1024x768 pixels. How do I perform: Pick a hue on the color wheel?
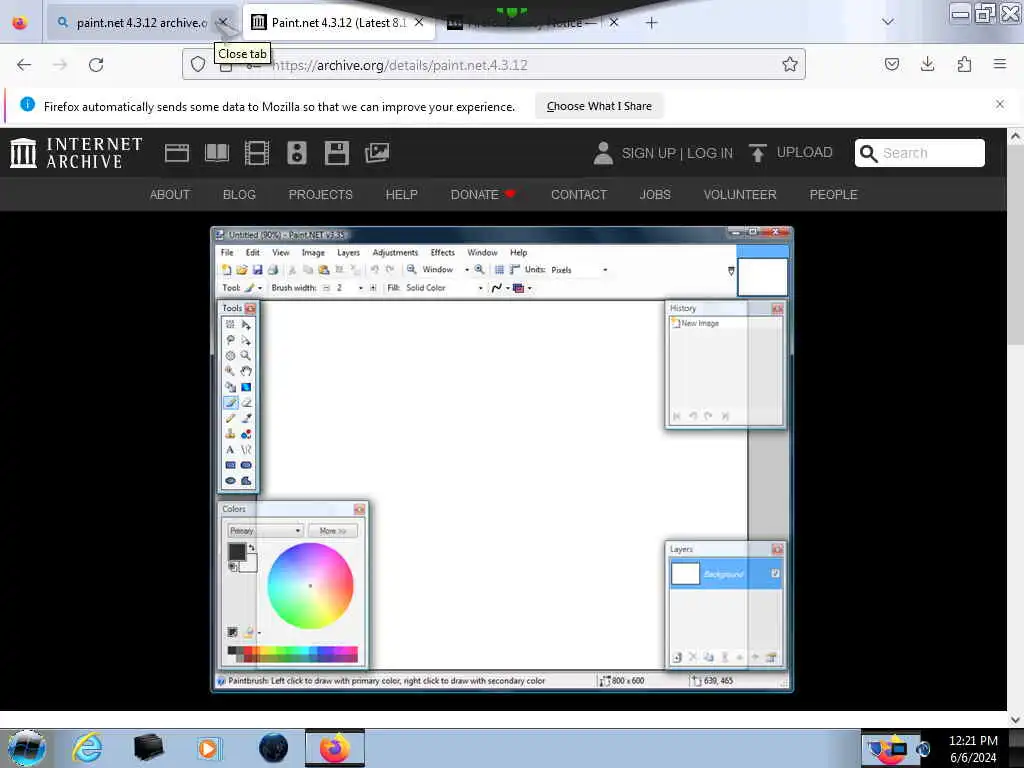(x=310, y=586)
